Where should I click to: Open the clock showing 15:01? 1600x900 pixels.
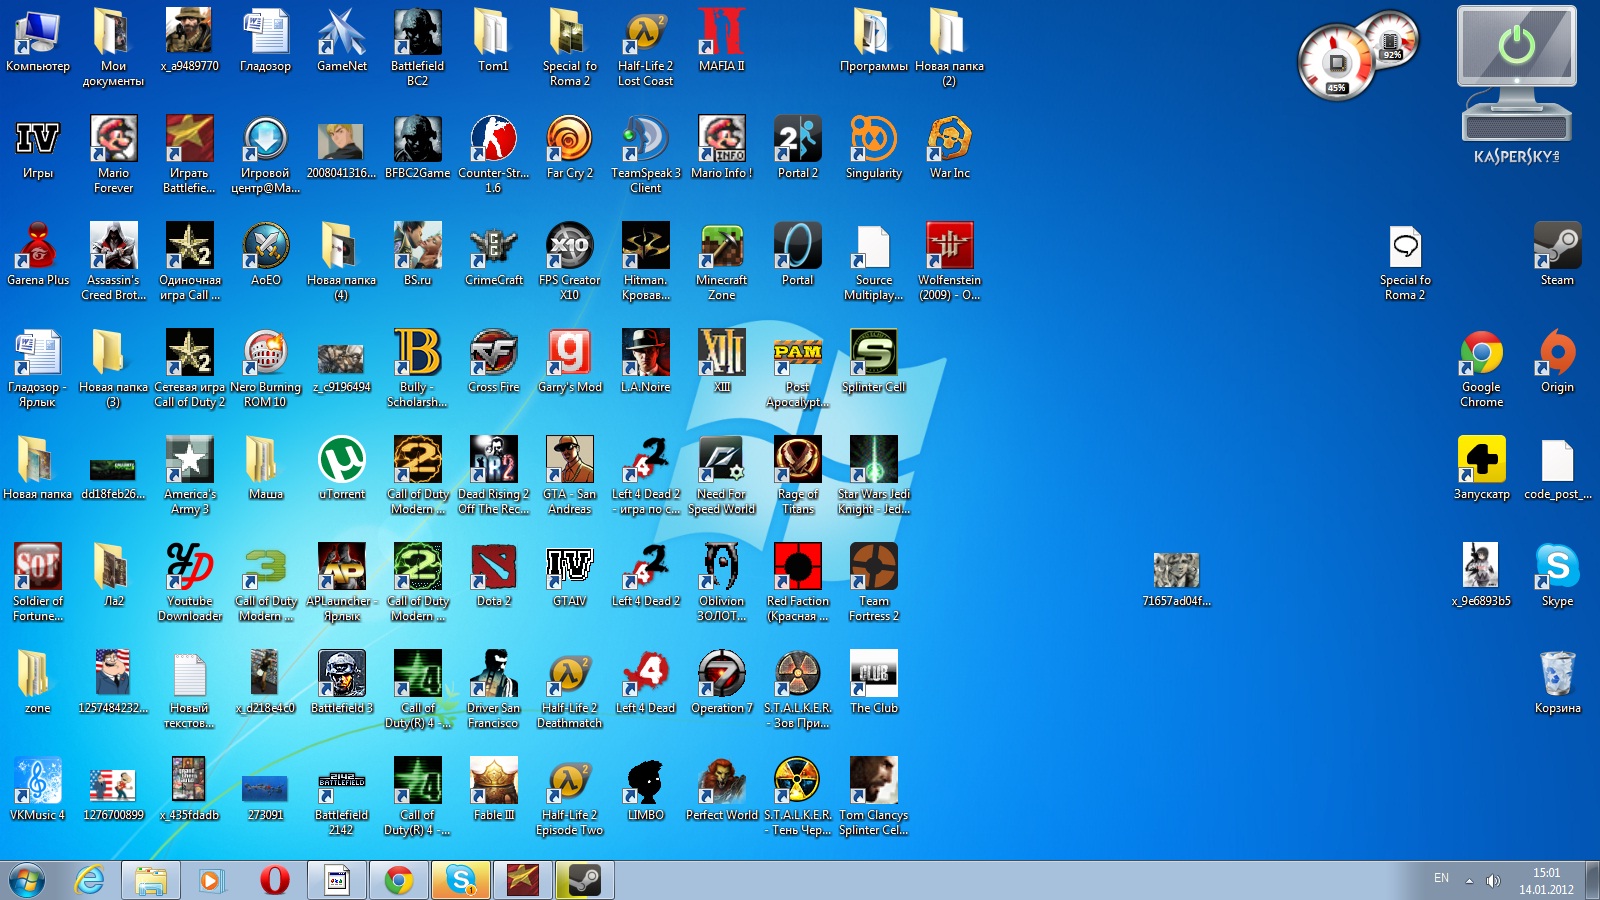pos(1546,881)
